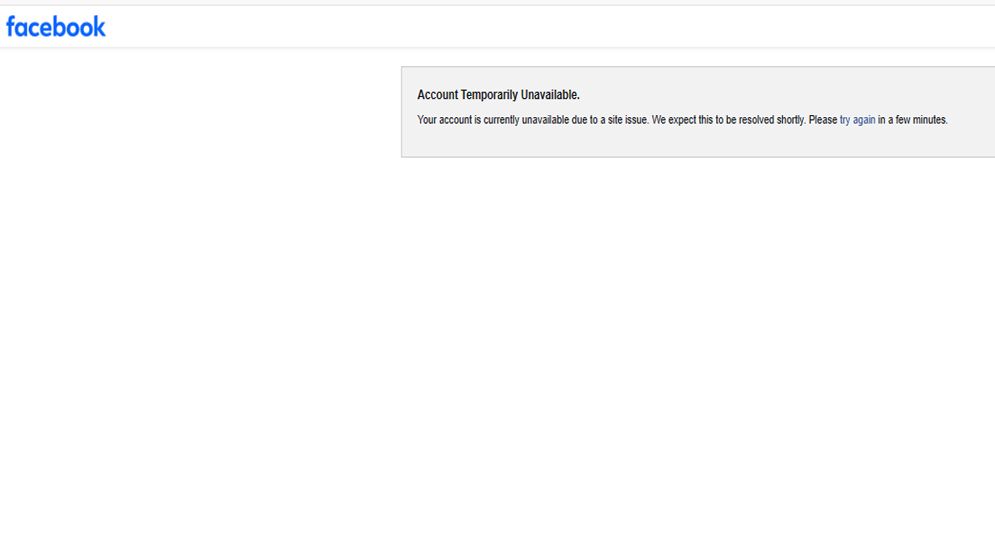Viewport: 995px width, 560px height.
Task: Click the "Account Temporarily Unavailable." heading
Action: coord(498,95)
